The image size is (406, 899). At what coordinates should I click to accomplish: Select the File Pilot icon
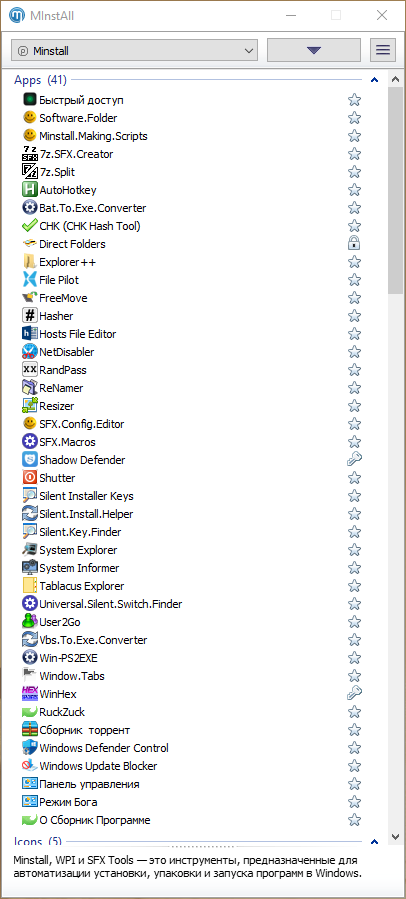click(29, 280)
